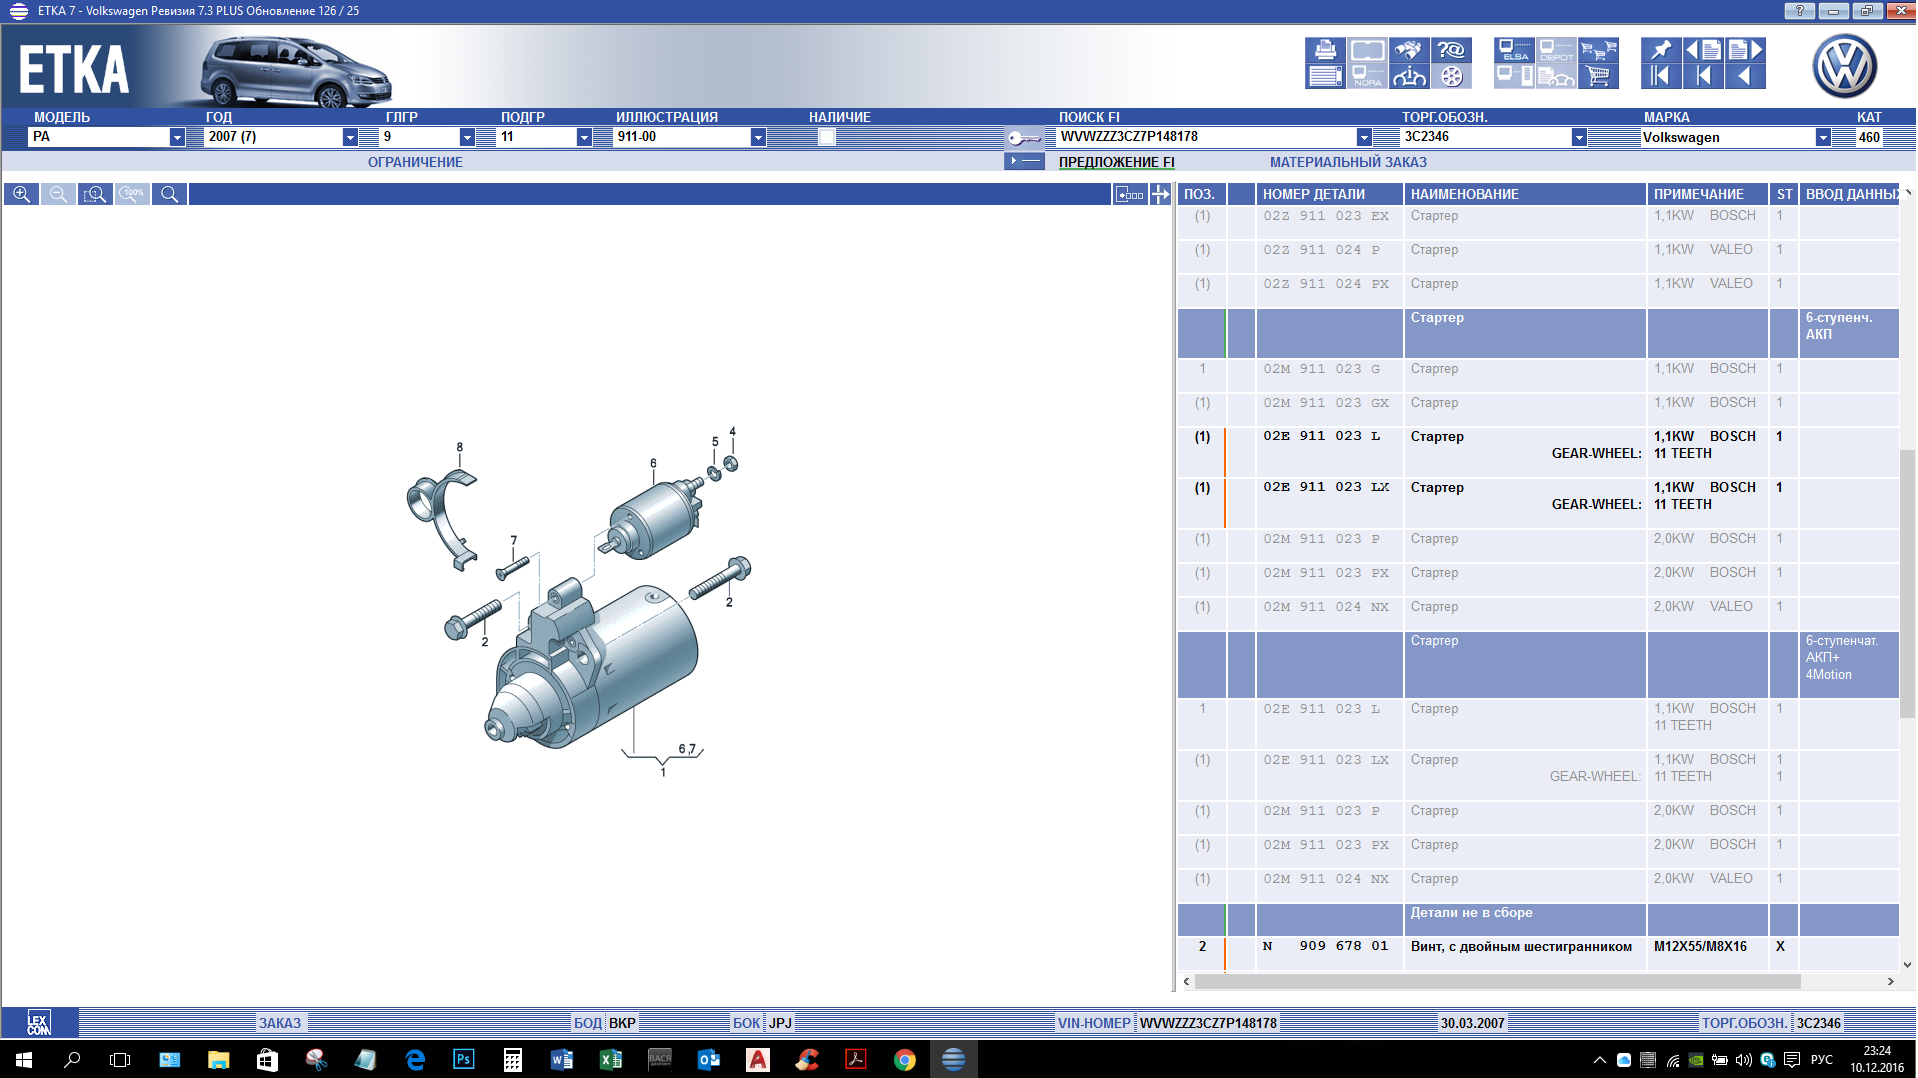
Task: Select starter part row 02E 911 023 L
Action: point(1320,437)
